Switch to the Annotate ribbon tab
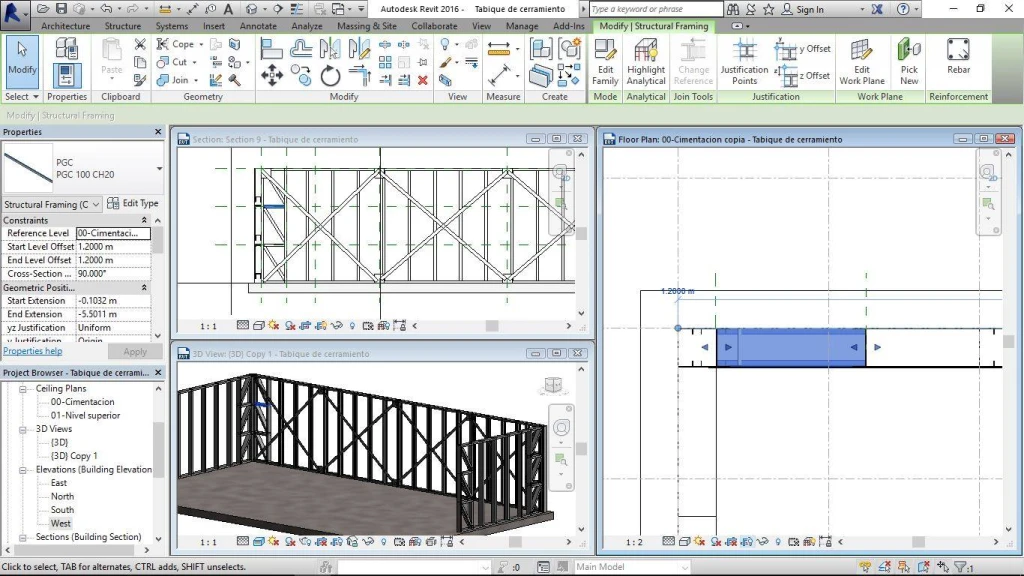 (x=258, y=26)
